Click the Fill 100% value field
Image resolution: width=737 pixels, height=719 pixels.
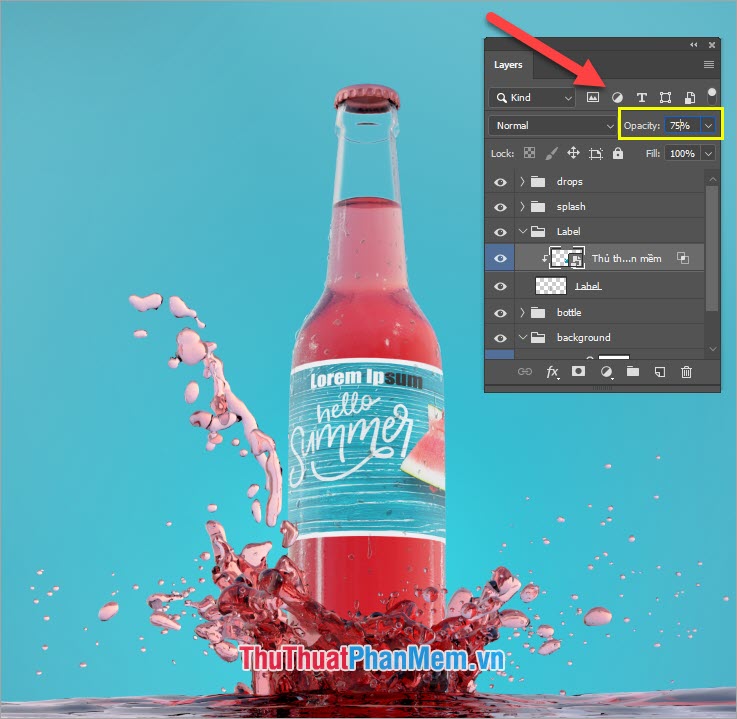[682, 154]
